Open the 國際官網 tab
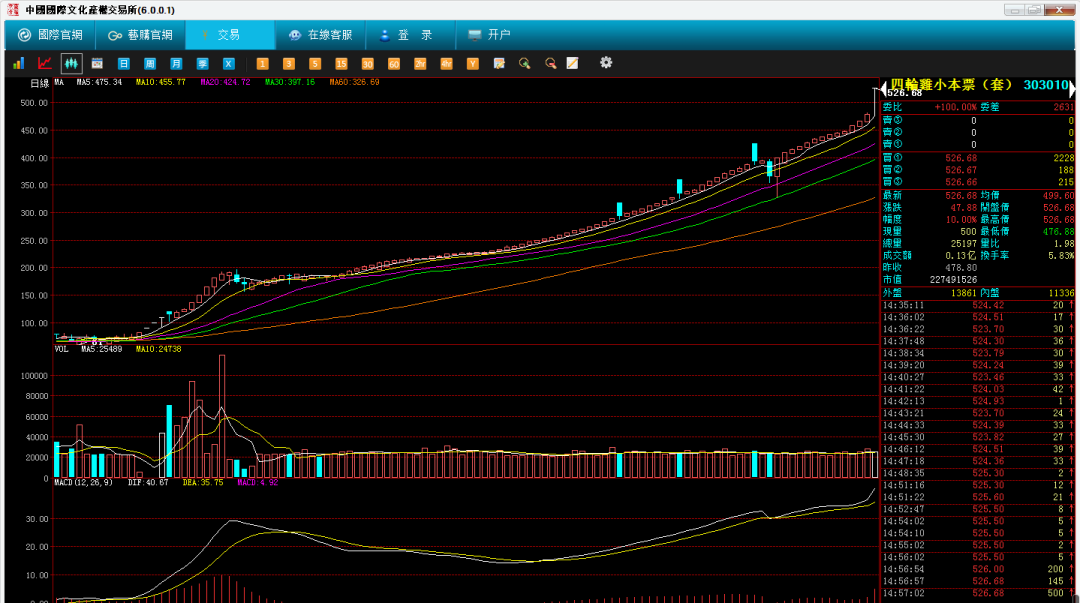This screenshot has height=603, width=1080. pyautogui.click(x=50, y=34)
